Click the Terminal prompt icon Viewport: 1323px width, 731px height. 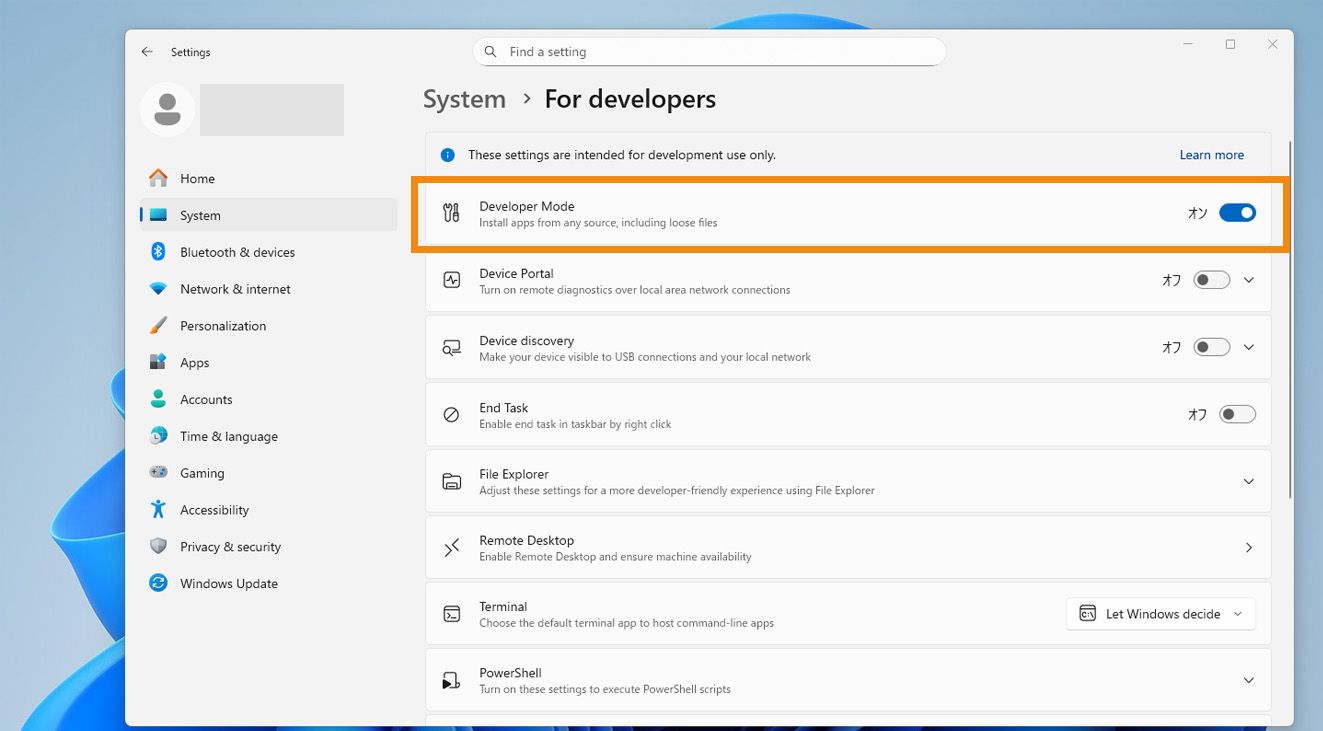pyautogui.click(x=451, y=614)
